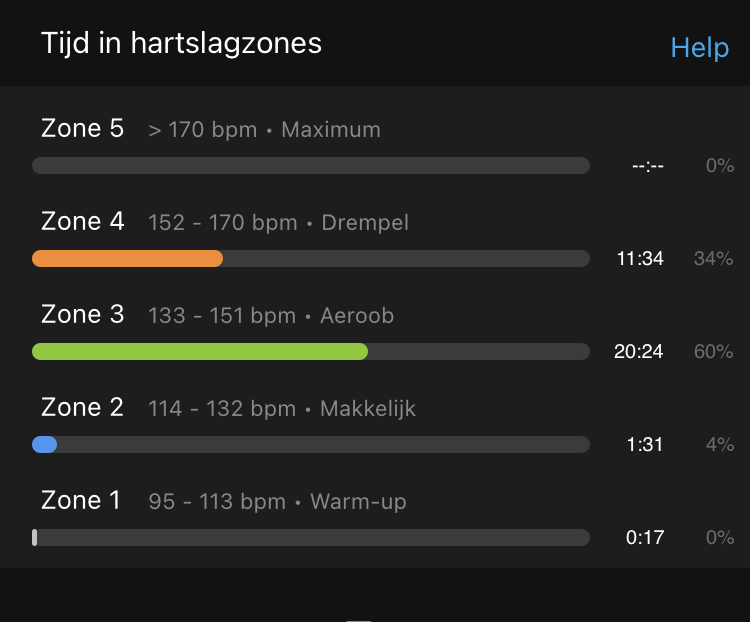Click the 152 - 170 bpm Drempel description
750x622 pixels.
click(x=278, y=222)
